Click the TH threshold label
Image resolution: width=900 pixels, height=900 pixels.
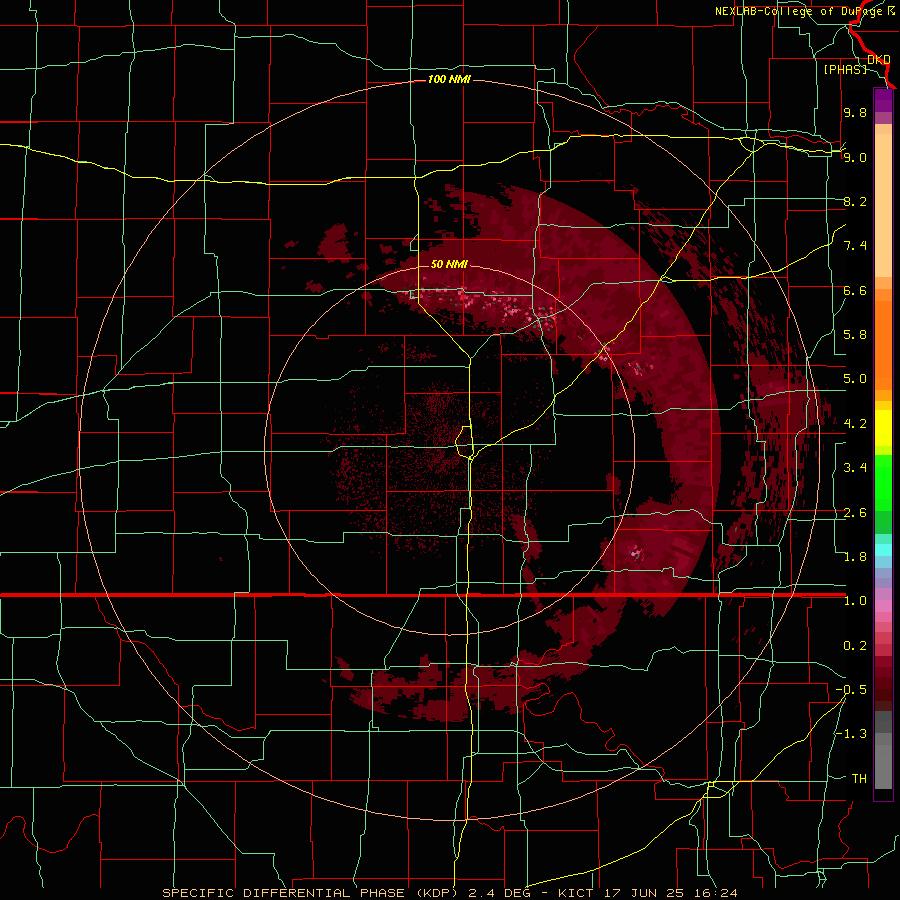(x=859, y=779)
